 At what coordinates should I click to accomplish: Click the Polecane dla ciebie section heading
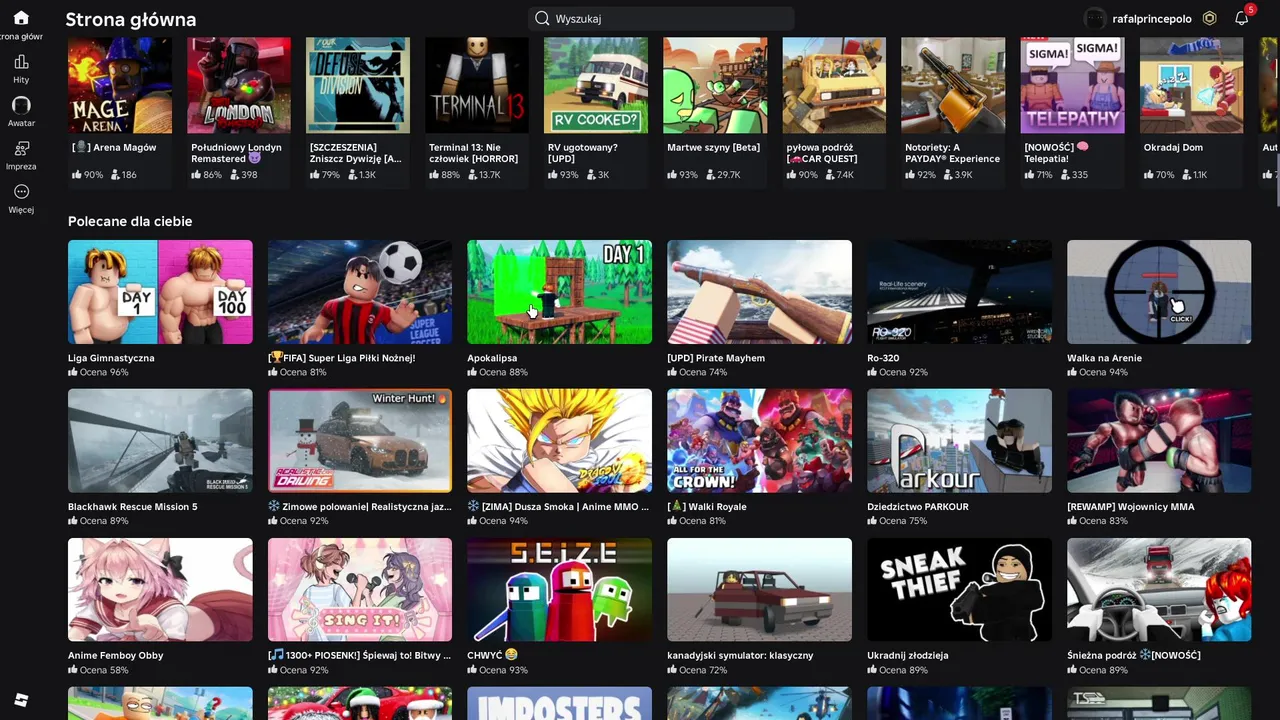130,221
